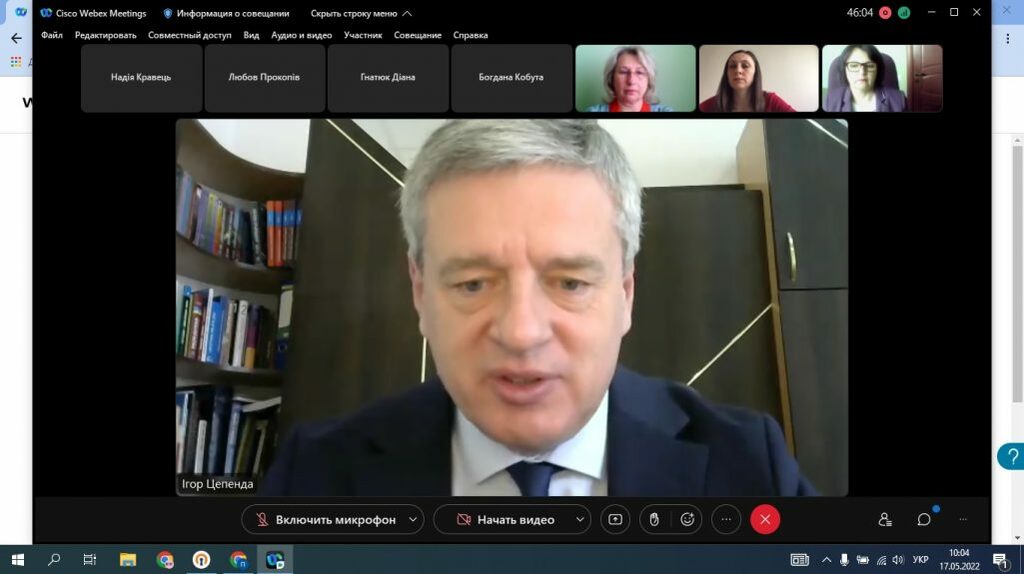Screen dimensions: 1024x574
Task: Toggle camera with Начать видео
Action: tap(505, 519)
